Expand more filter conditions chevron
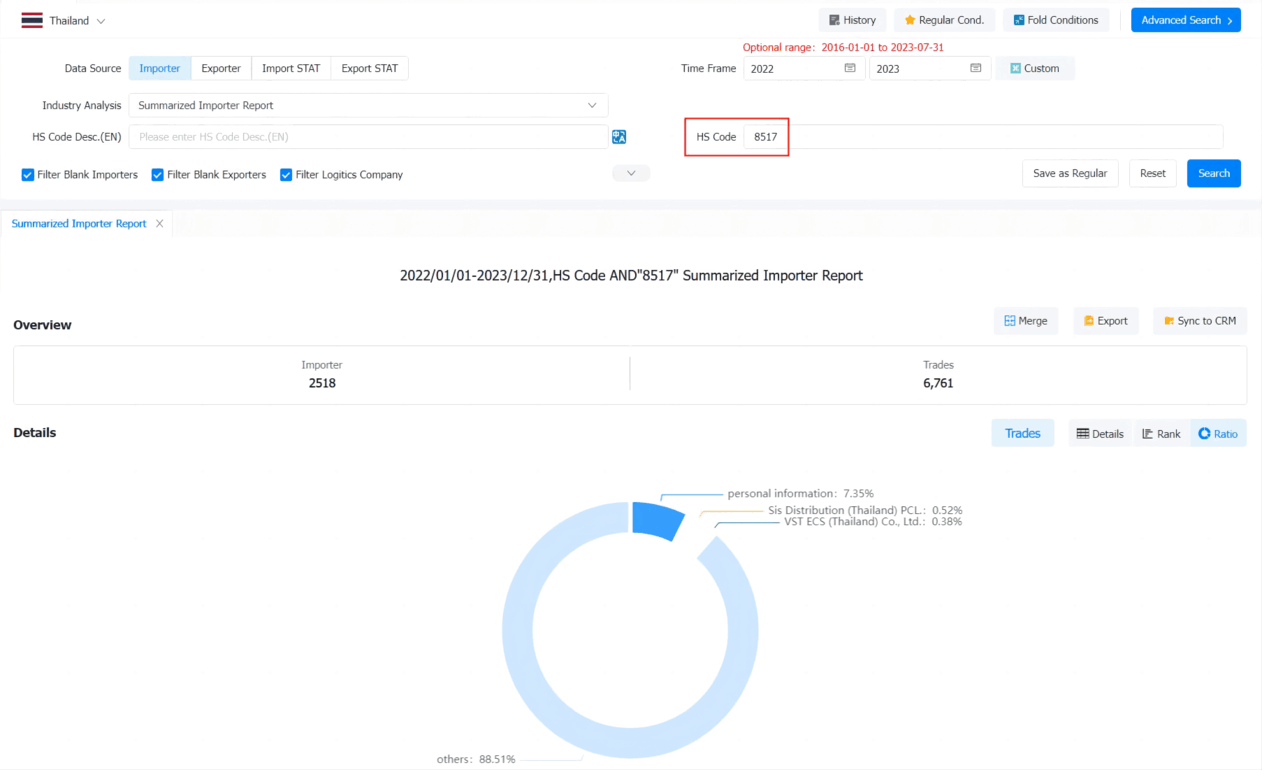 click(x=631, y=173)
